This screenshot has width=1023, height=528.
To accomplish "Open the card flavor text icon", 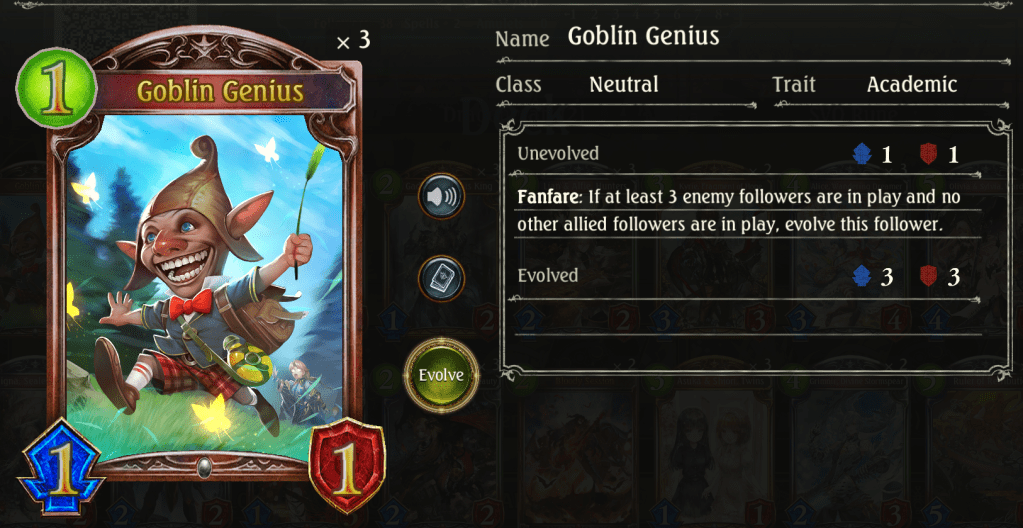I will 442,278.
